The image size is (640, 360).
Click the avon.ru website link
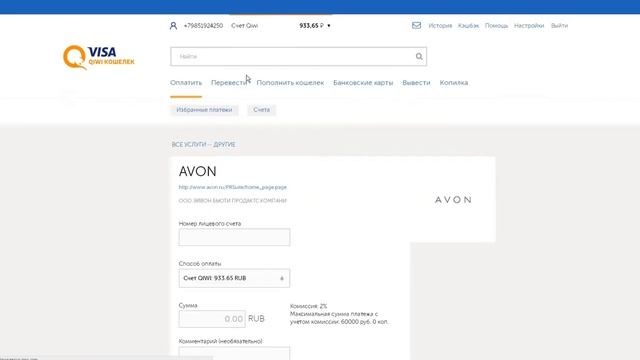click(x=233, y=187)
